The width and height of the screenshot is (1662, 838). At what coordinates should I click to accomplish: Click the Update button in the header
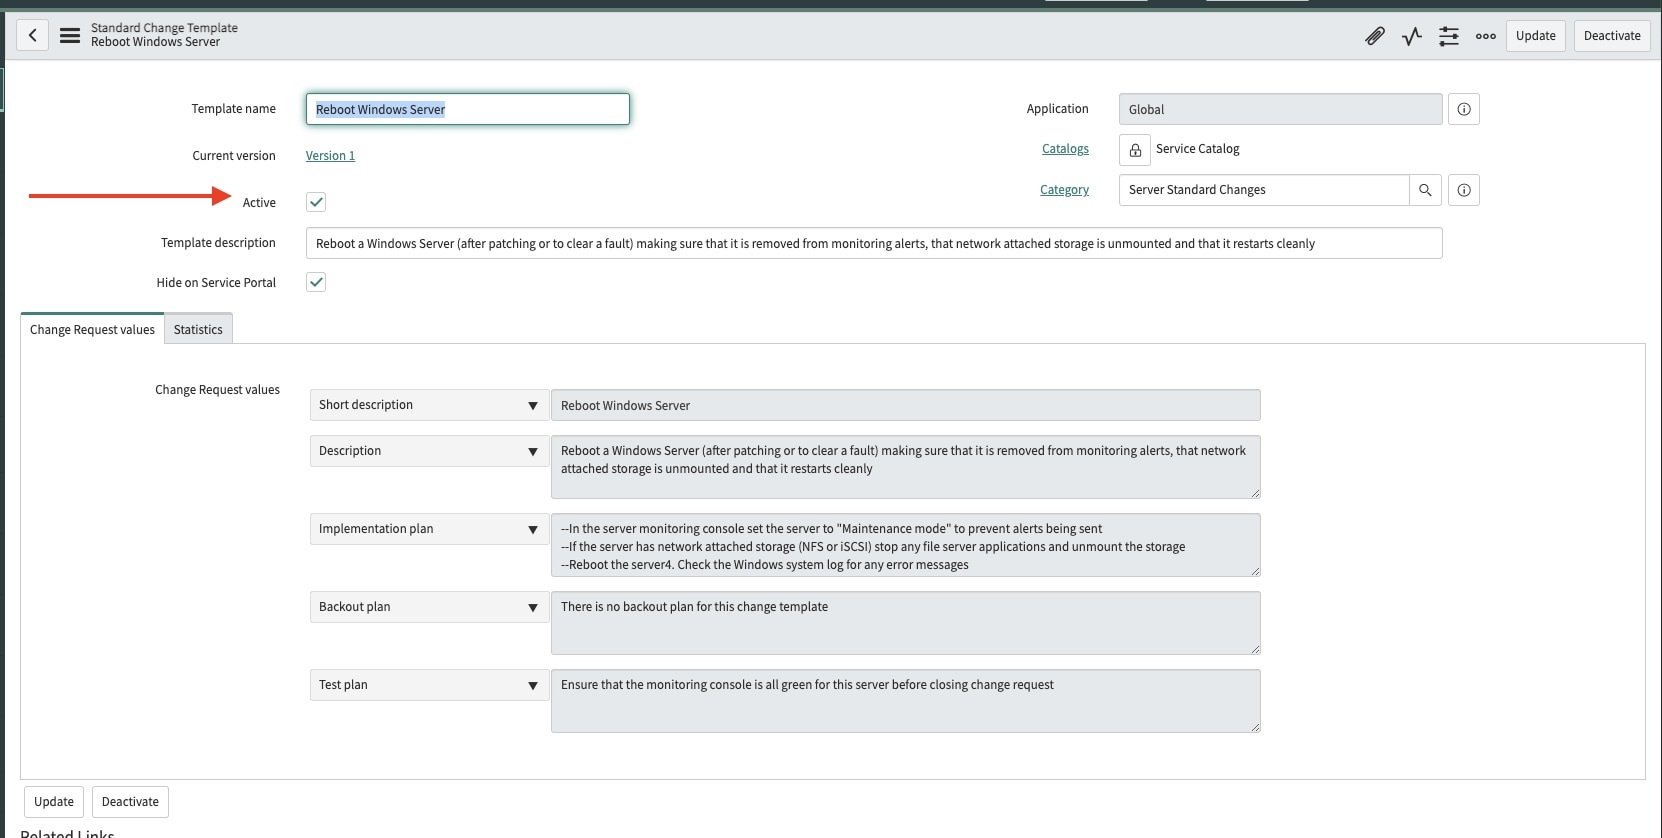(1536, 36)
